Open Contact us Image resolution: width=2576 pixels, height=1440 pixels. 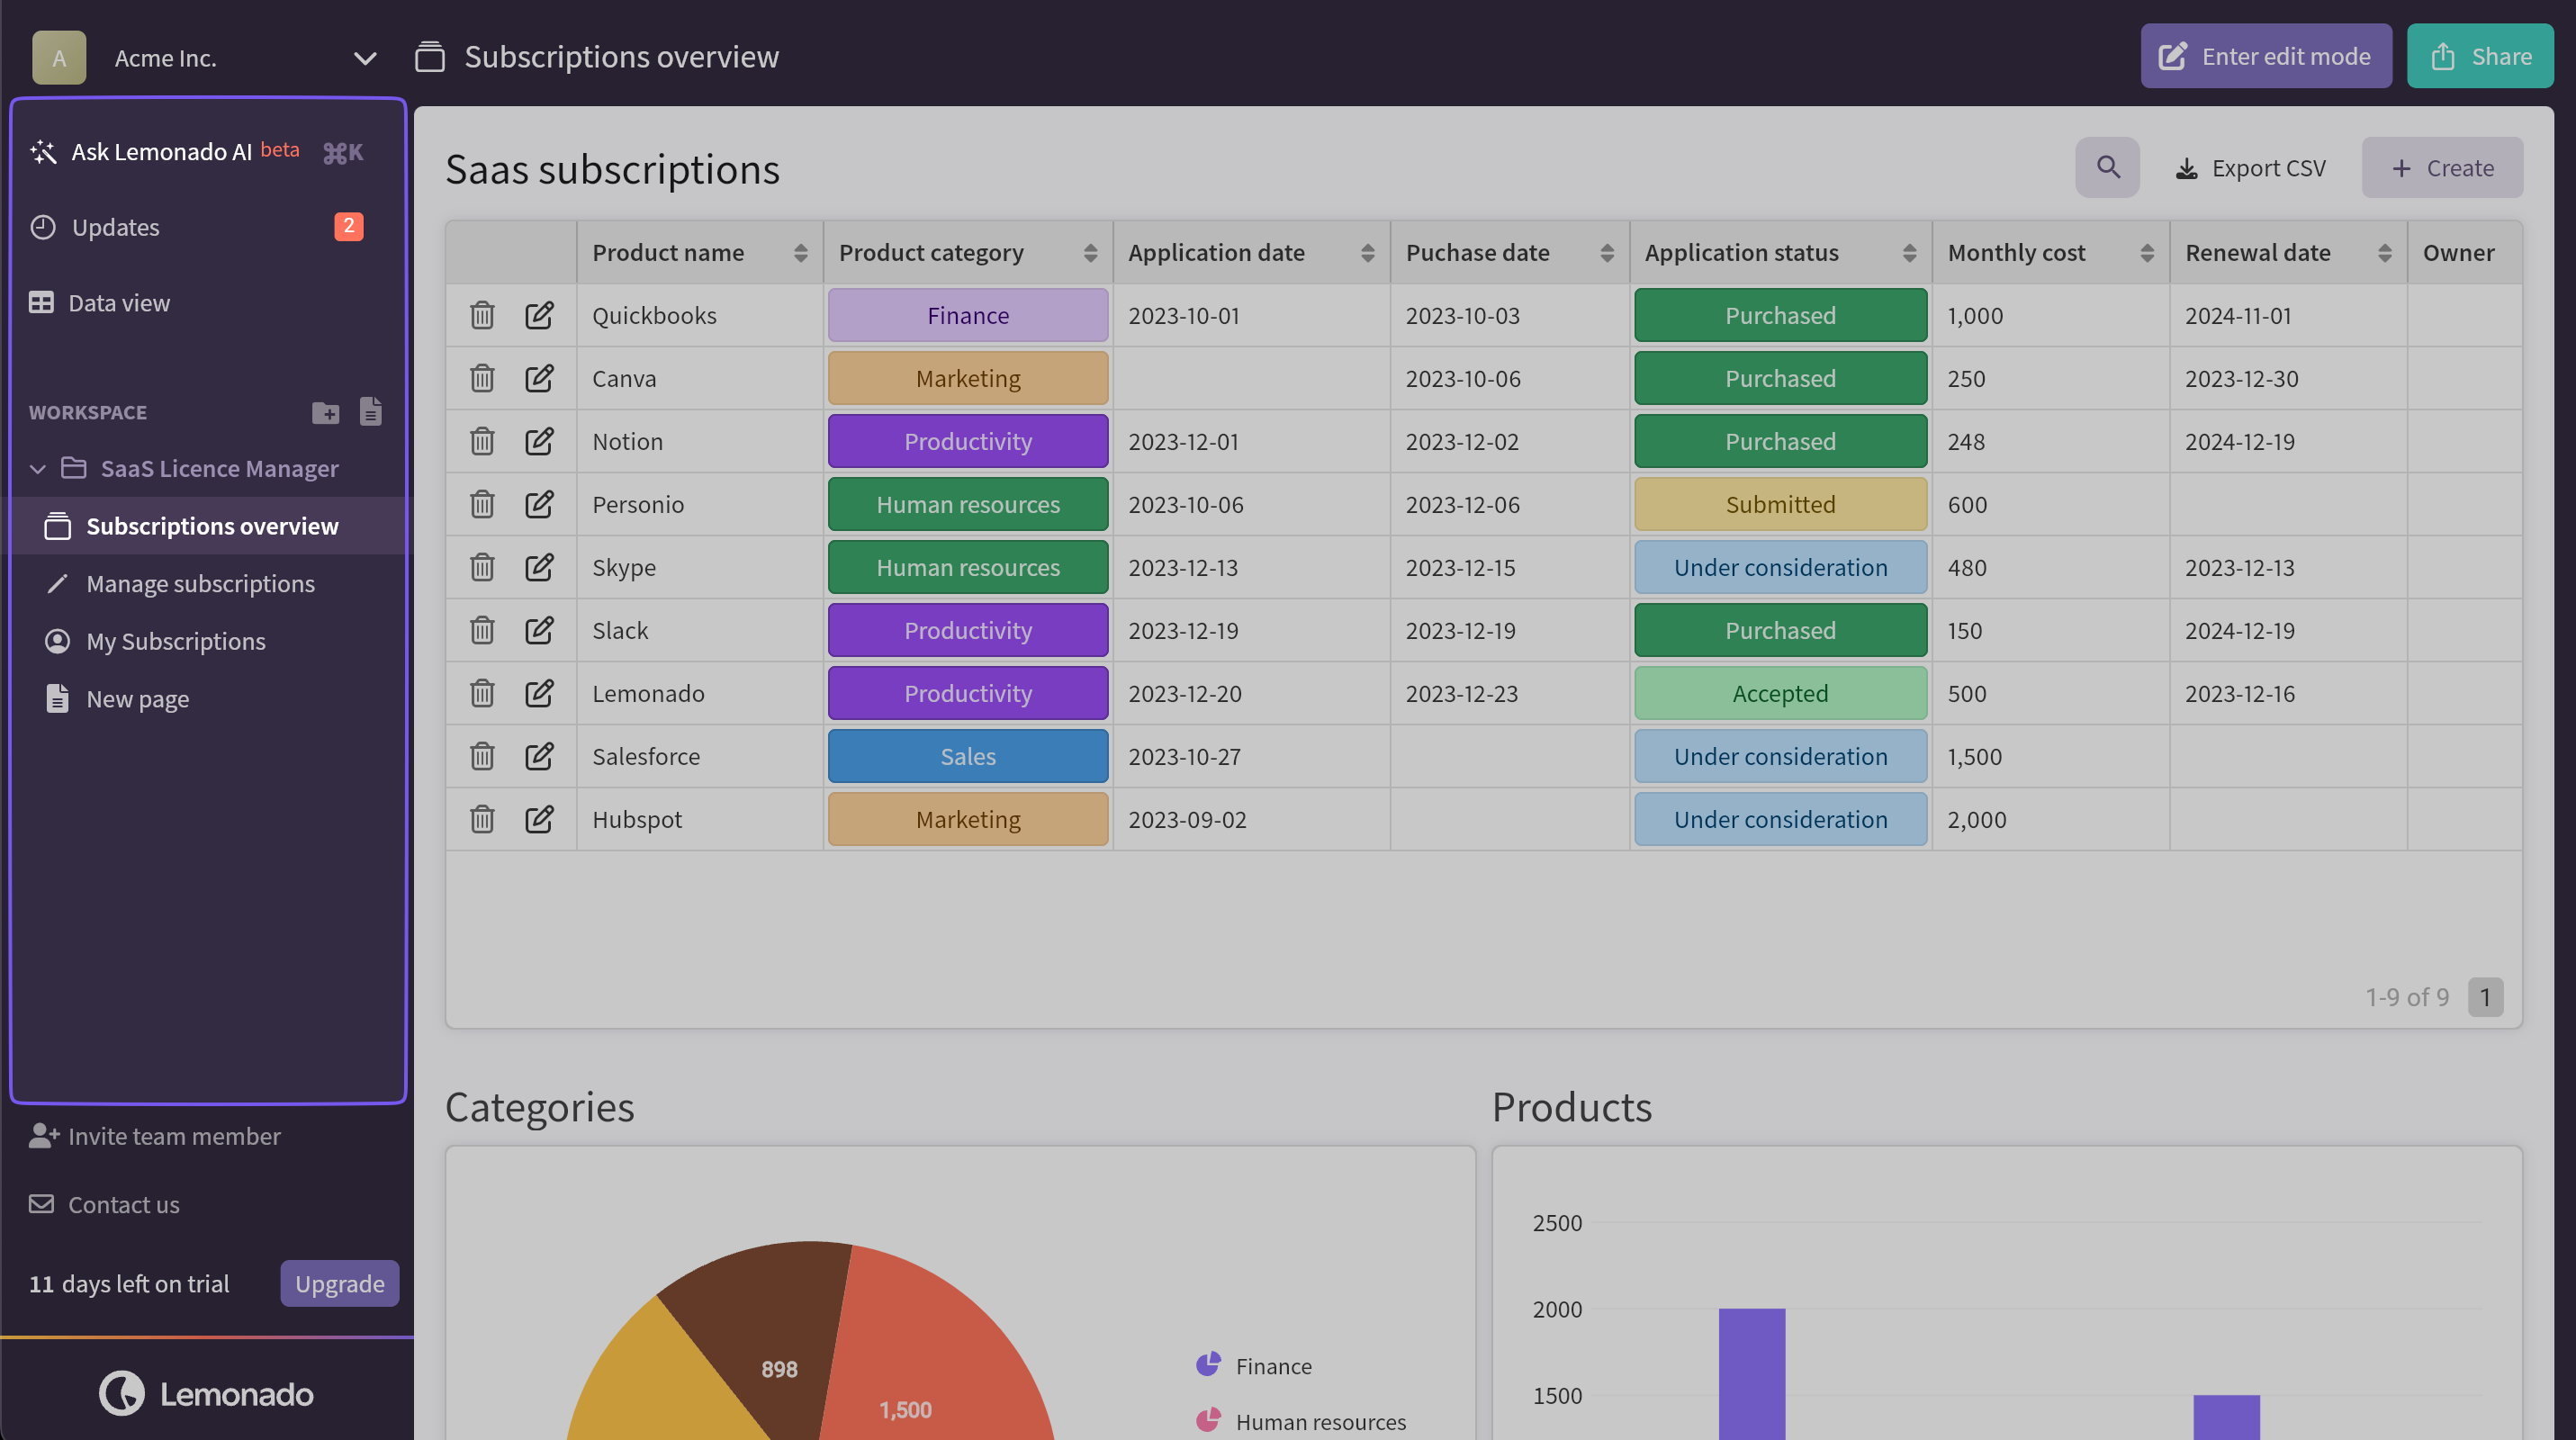(x=105, y=1204)
